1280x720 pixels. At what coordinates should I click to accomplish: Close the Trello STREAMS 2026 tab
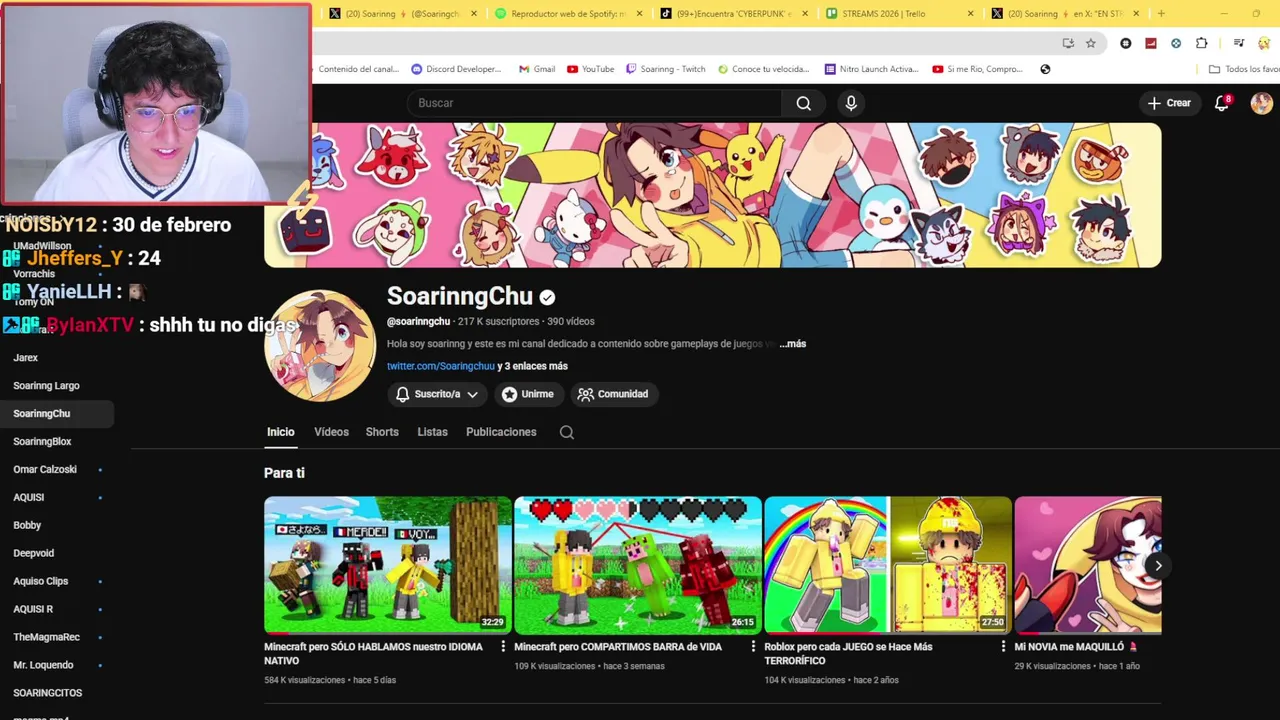970,14
